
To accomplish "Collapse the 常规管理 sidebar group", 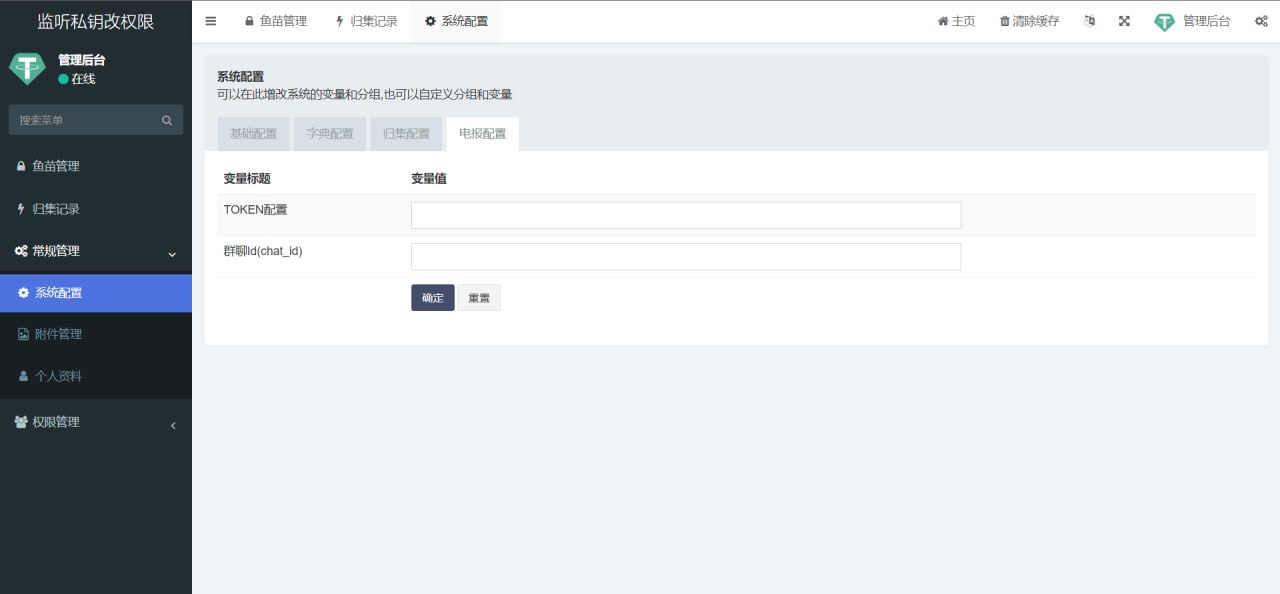I will point(96,252).
